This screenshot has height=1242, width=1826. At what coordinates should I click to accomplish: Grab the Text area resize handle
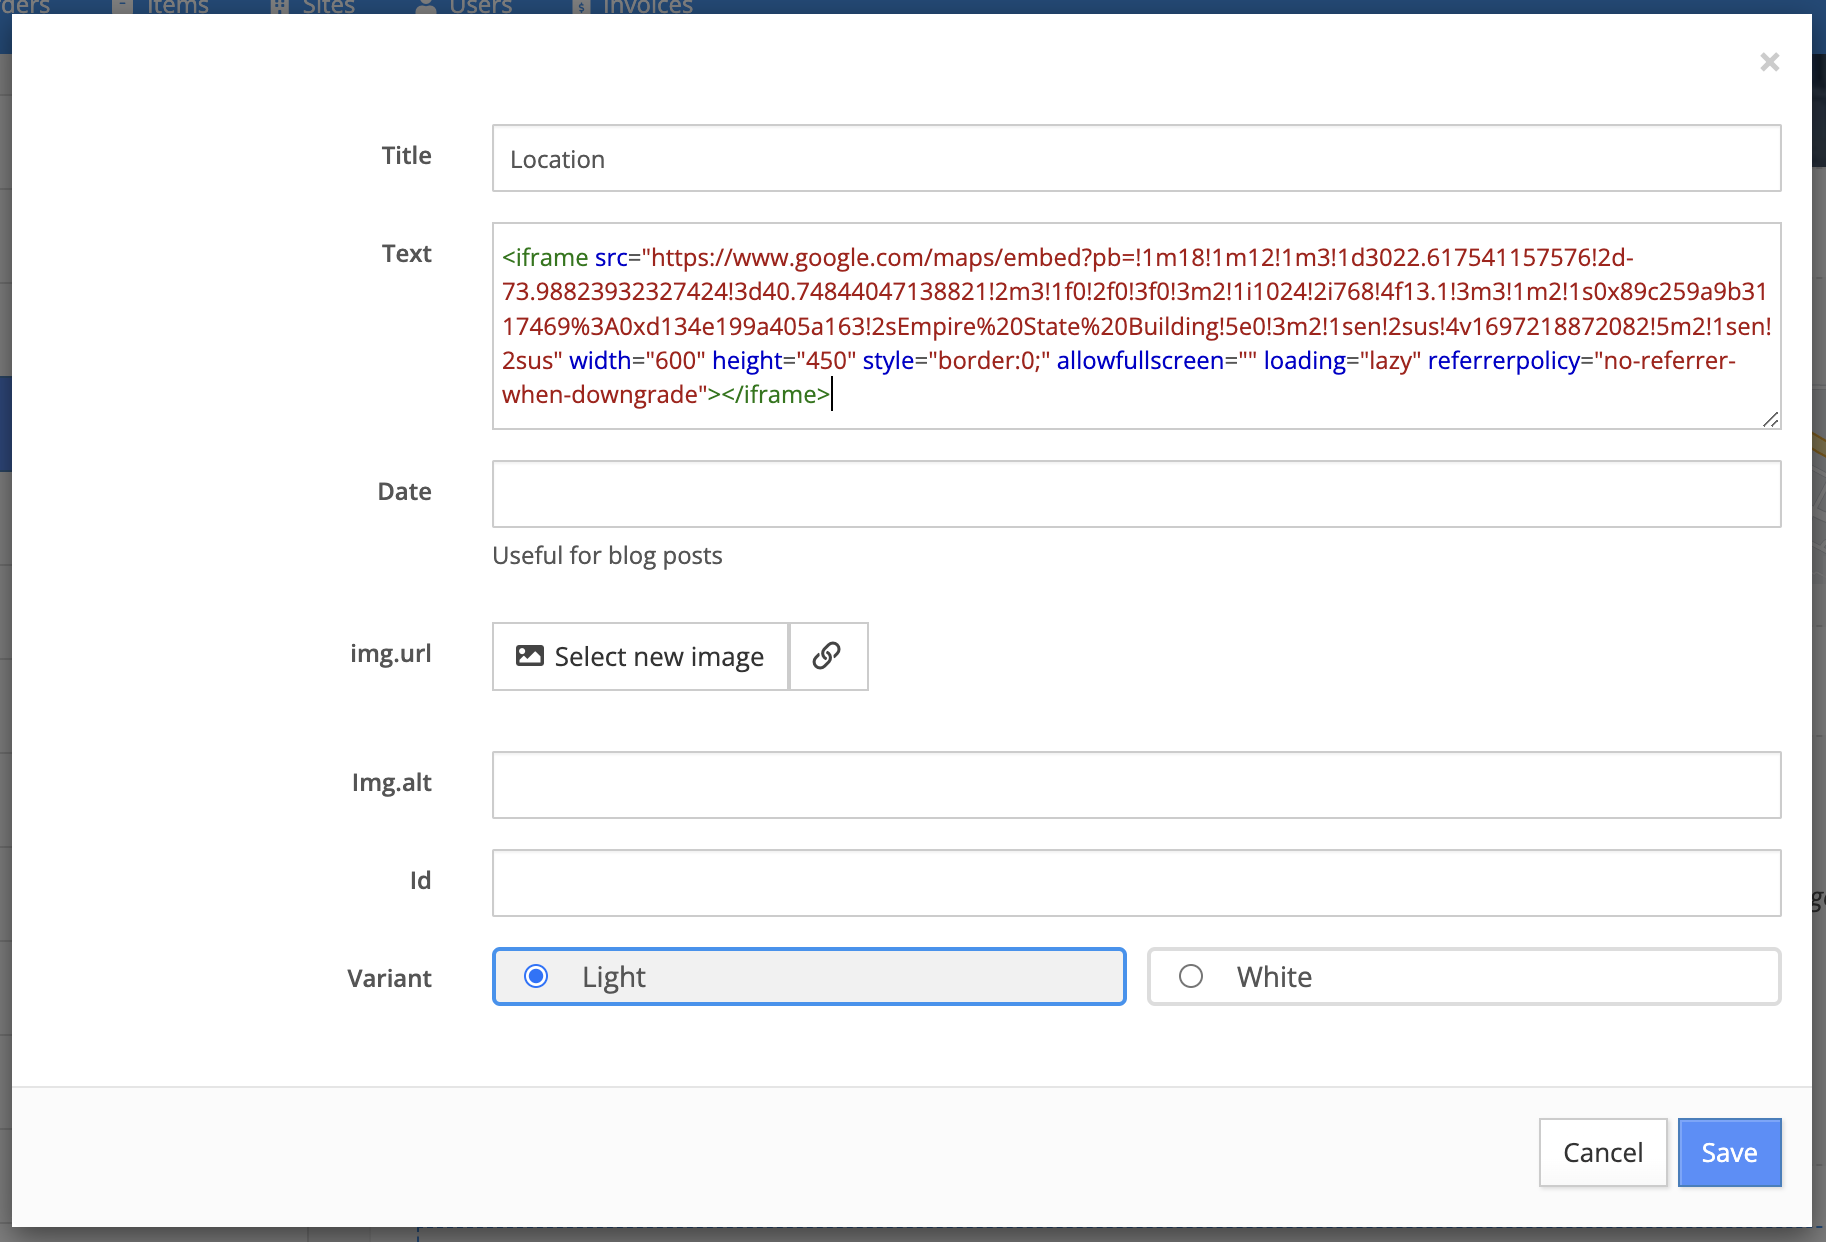pos(1770,419)
